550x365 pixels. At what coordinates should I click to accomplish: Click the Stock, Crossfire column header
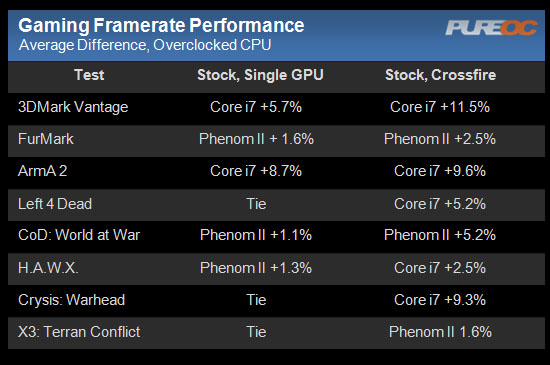point(441,75)
